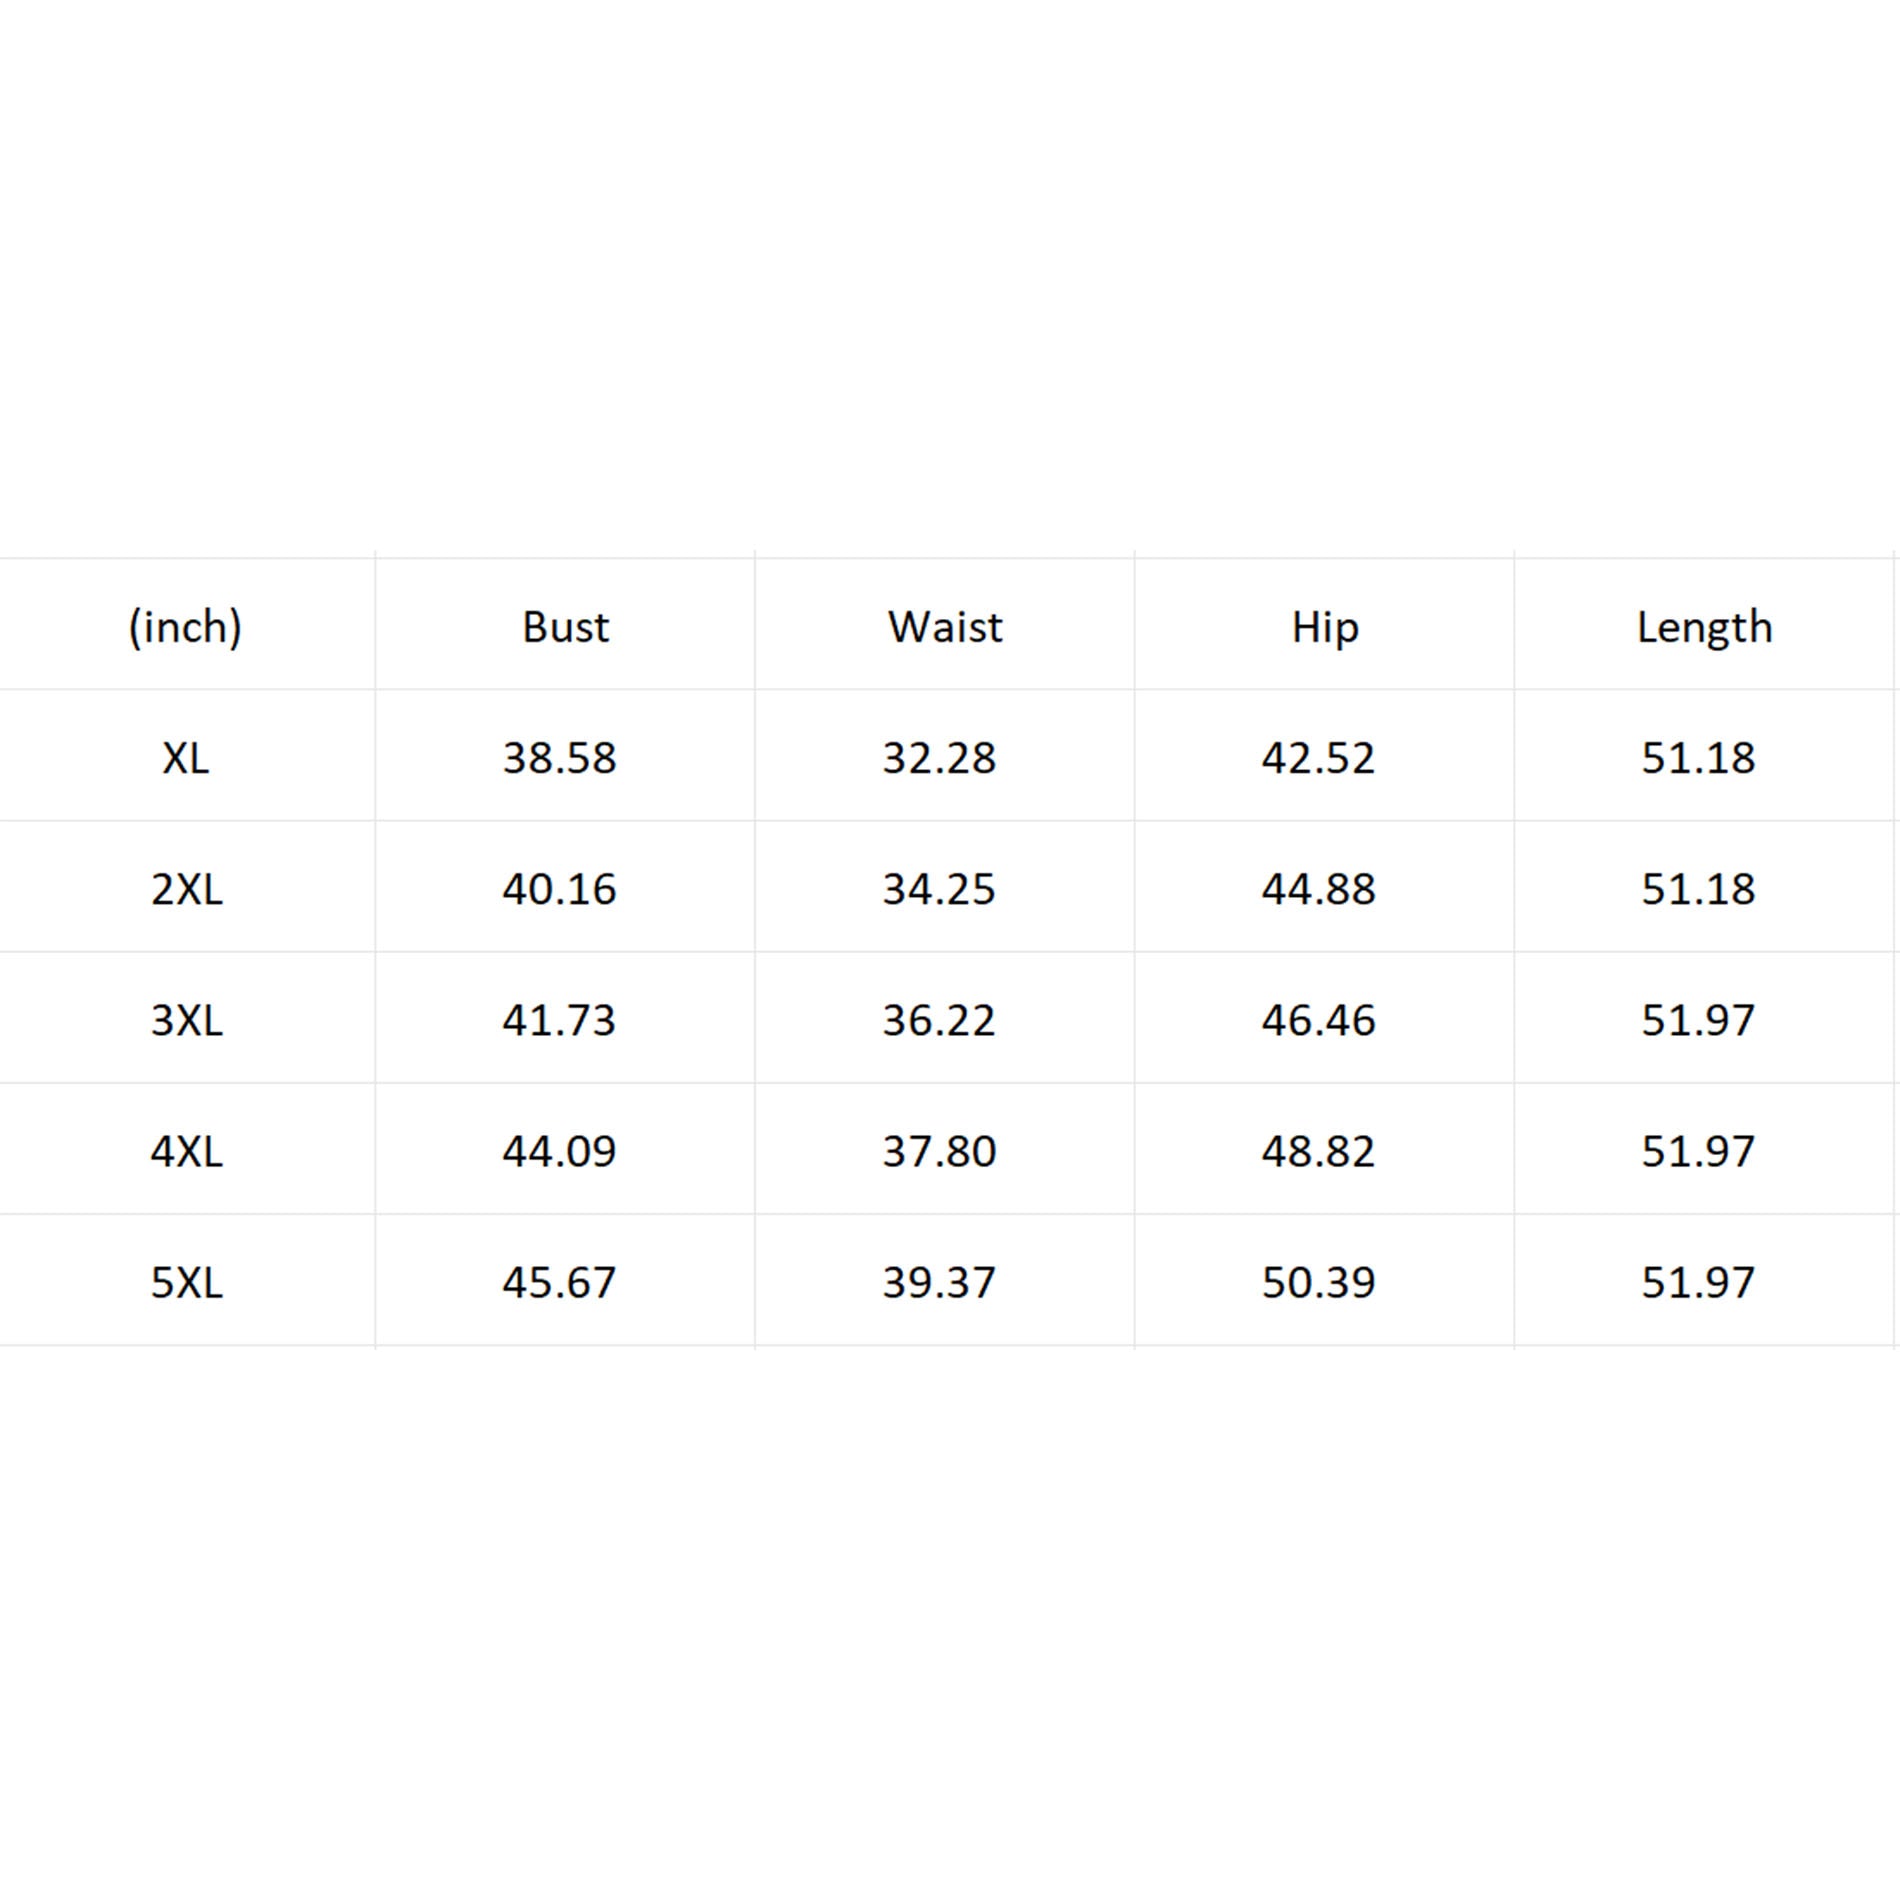Select the 3XL waist value 36.22
This screenshot has height=1900, width=1900.
point(939,1020)
